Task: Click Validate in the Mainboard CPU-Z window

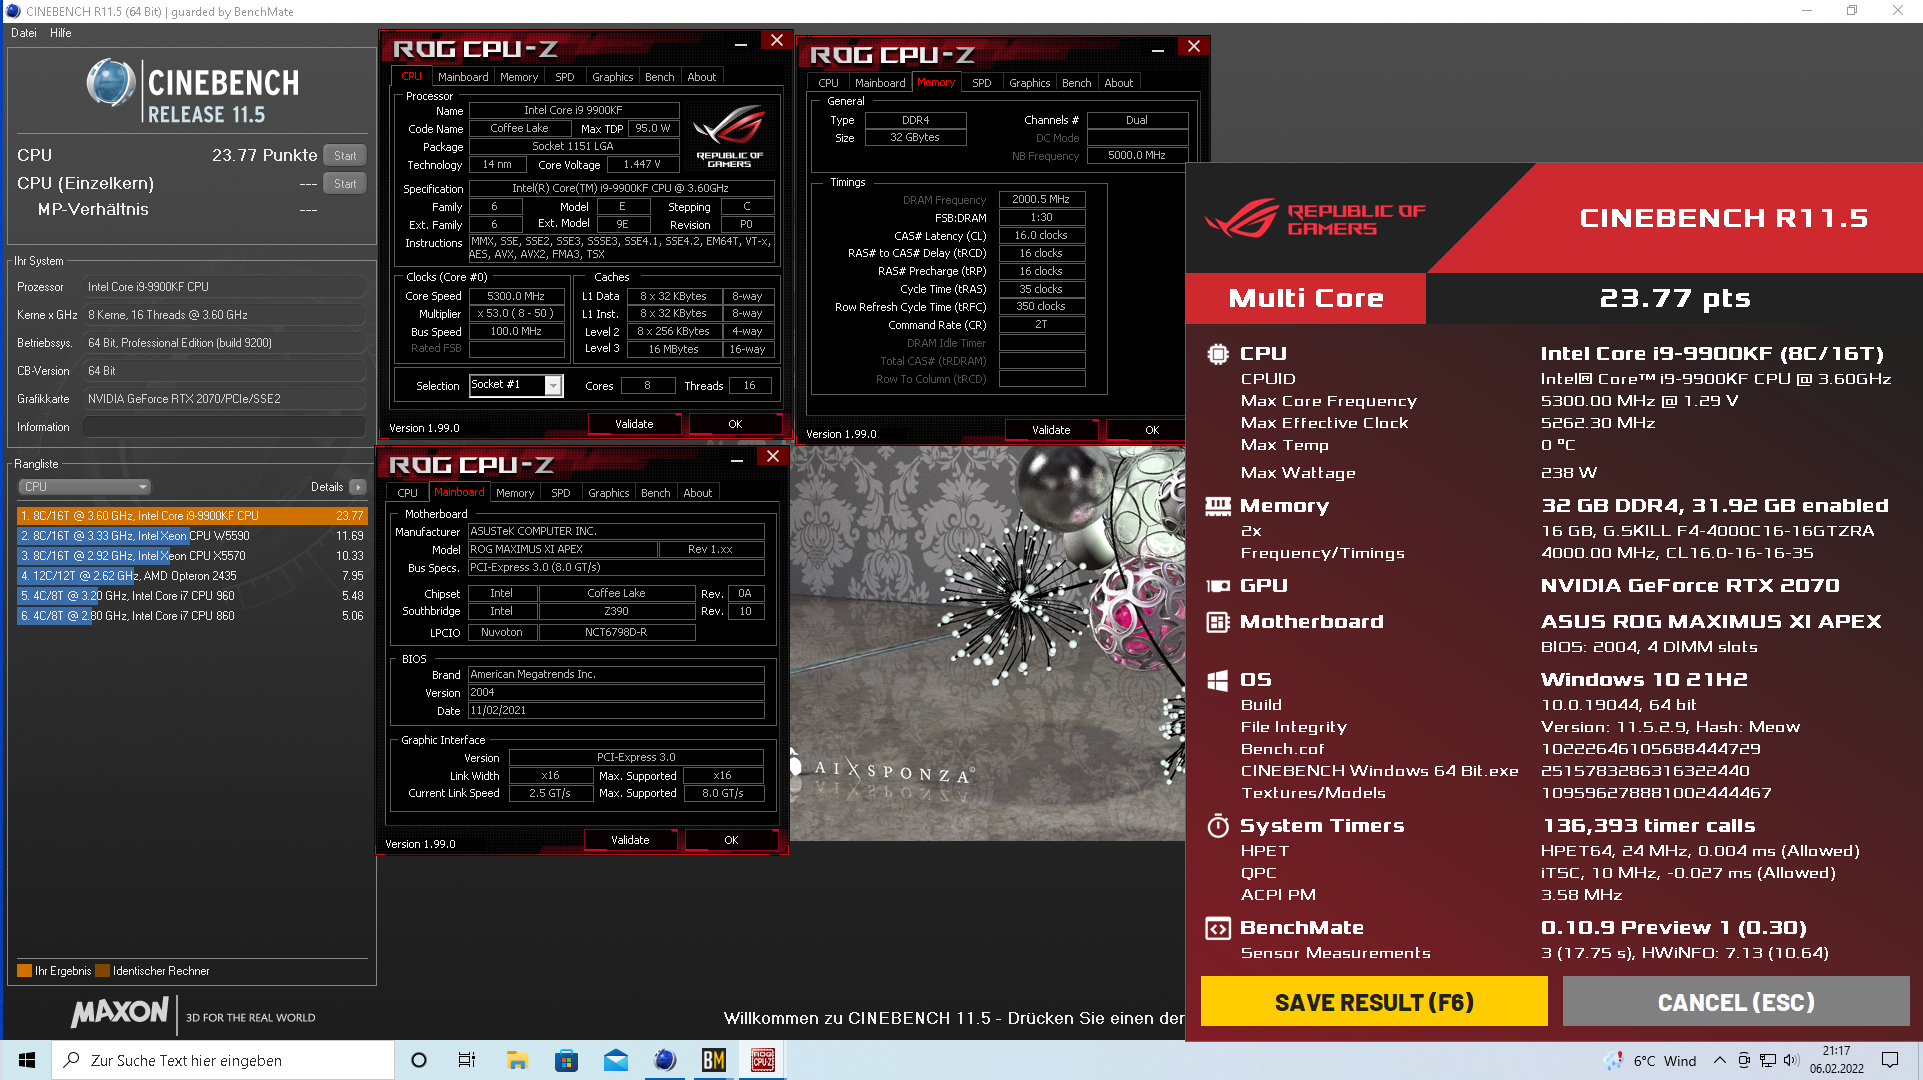Action: click(x=630, y=840)
